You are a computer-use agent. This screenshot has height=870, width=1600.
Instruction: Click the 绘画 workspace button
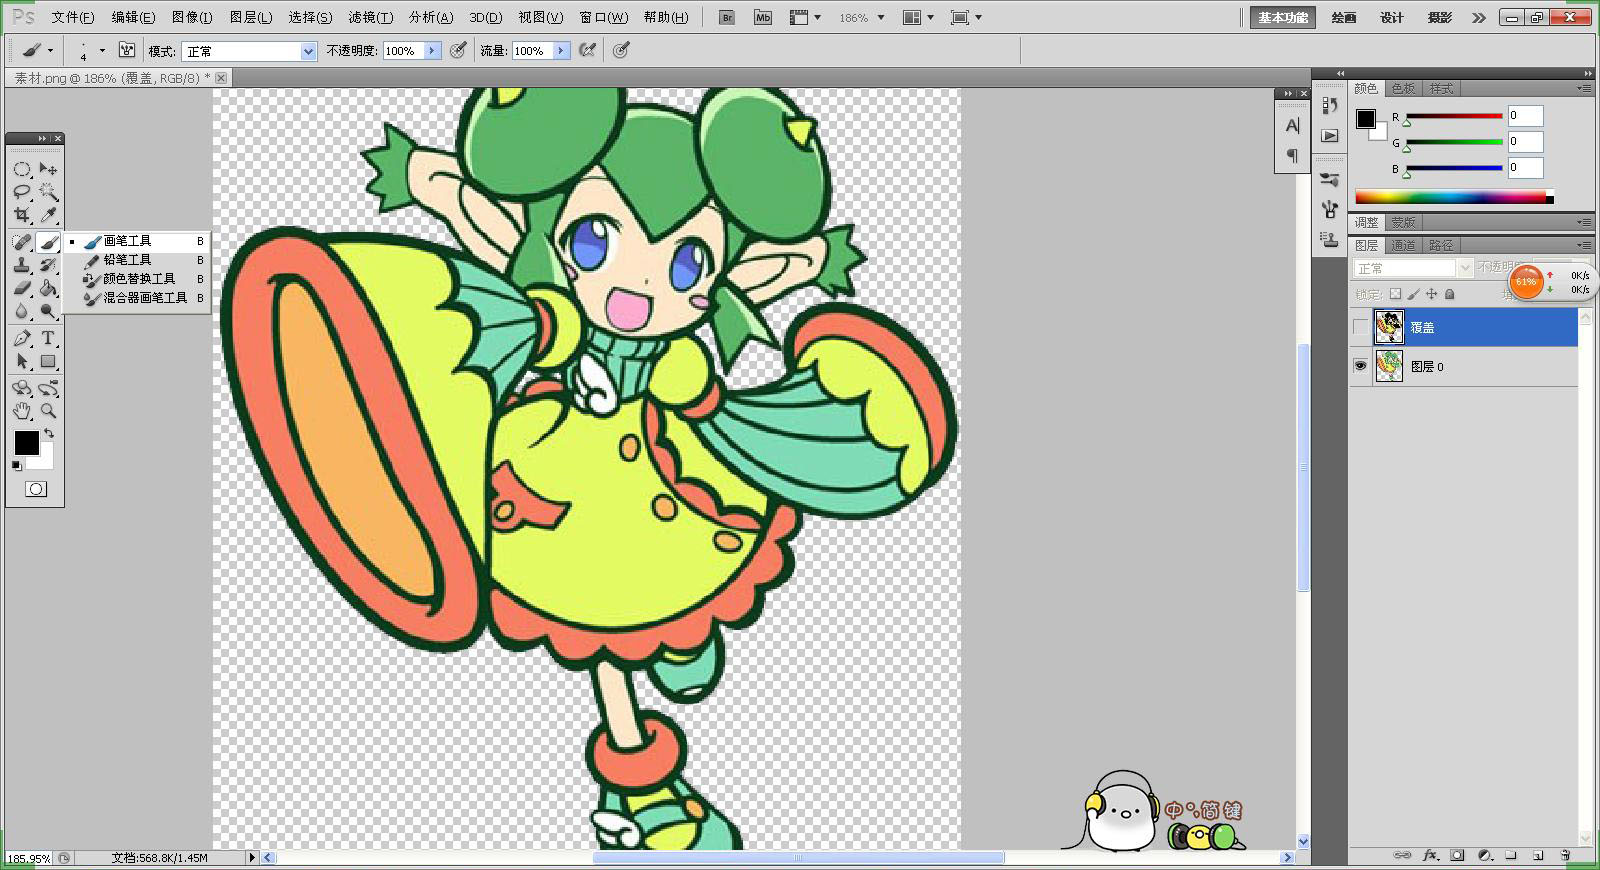[1344, 17]
